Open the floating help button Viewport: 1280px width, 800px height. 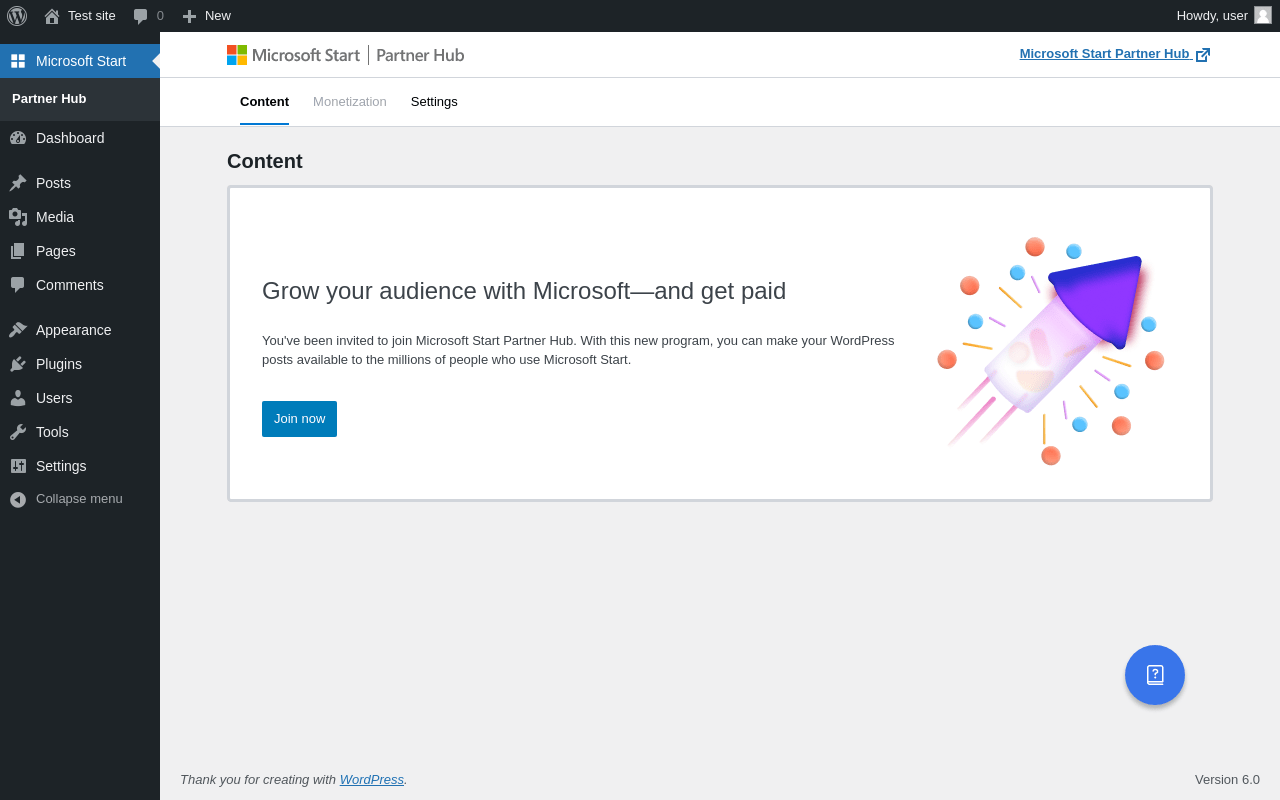1155,675
